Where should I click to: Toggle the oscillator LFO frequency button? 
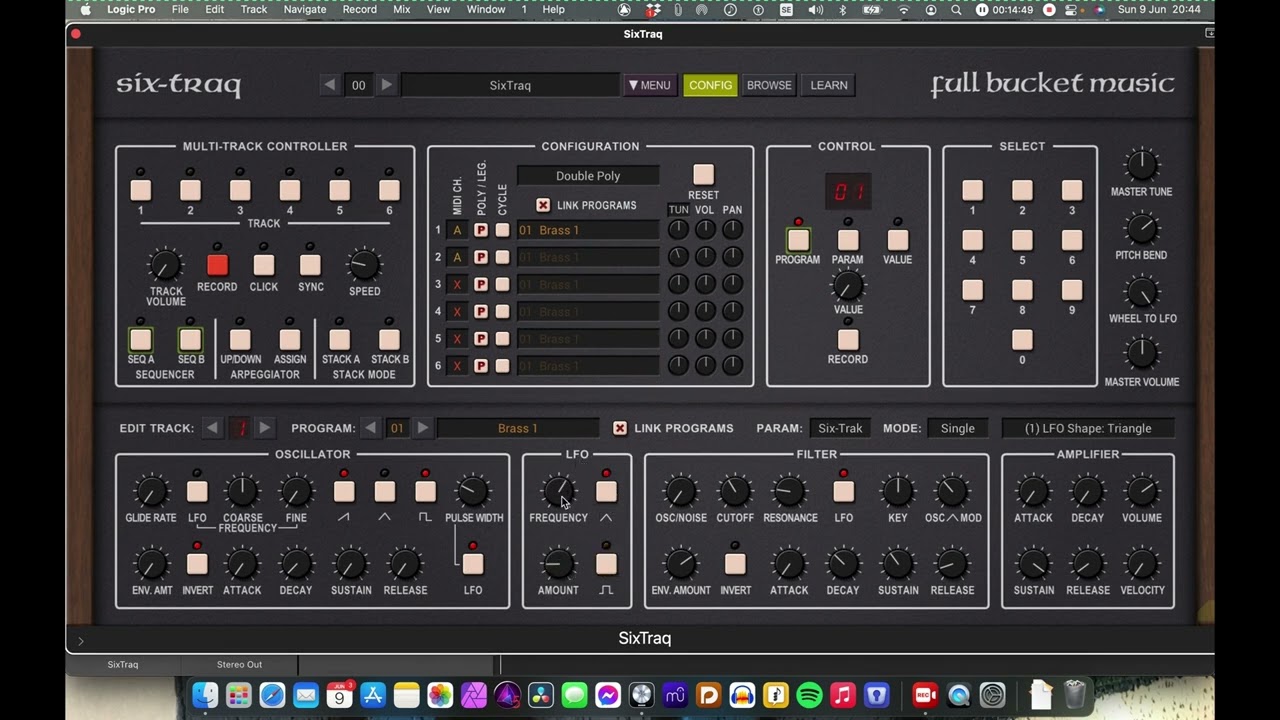(197, 491)
